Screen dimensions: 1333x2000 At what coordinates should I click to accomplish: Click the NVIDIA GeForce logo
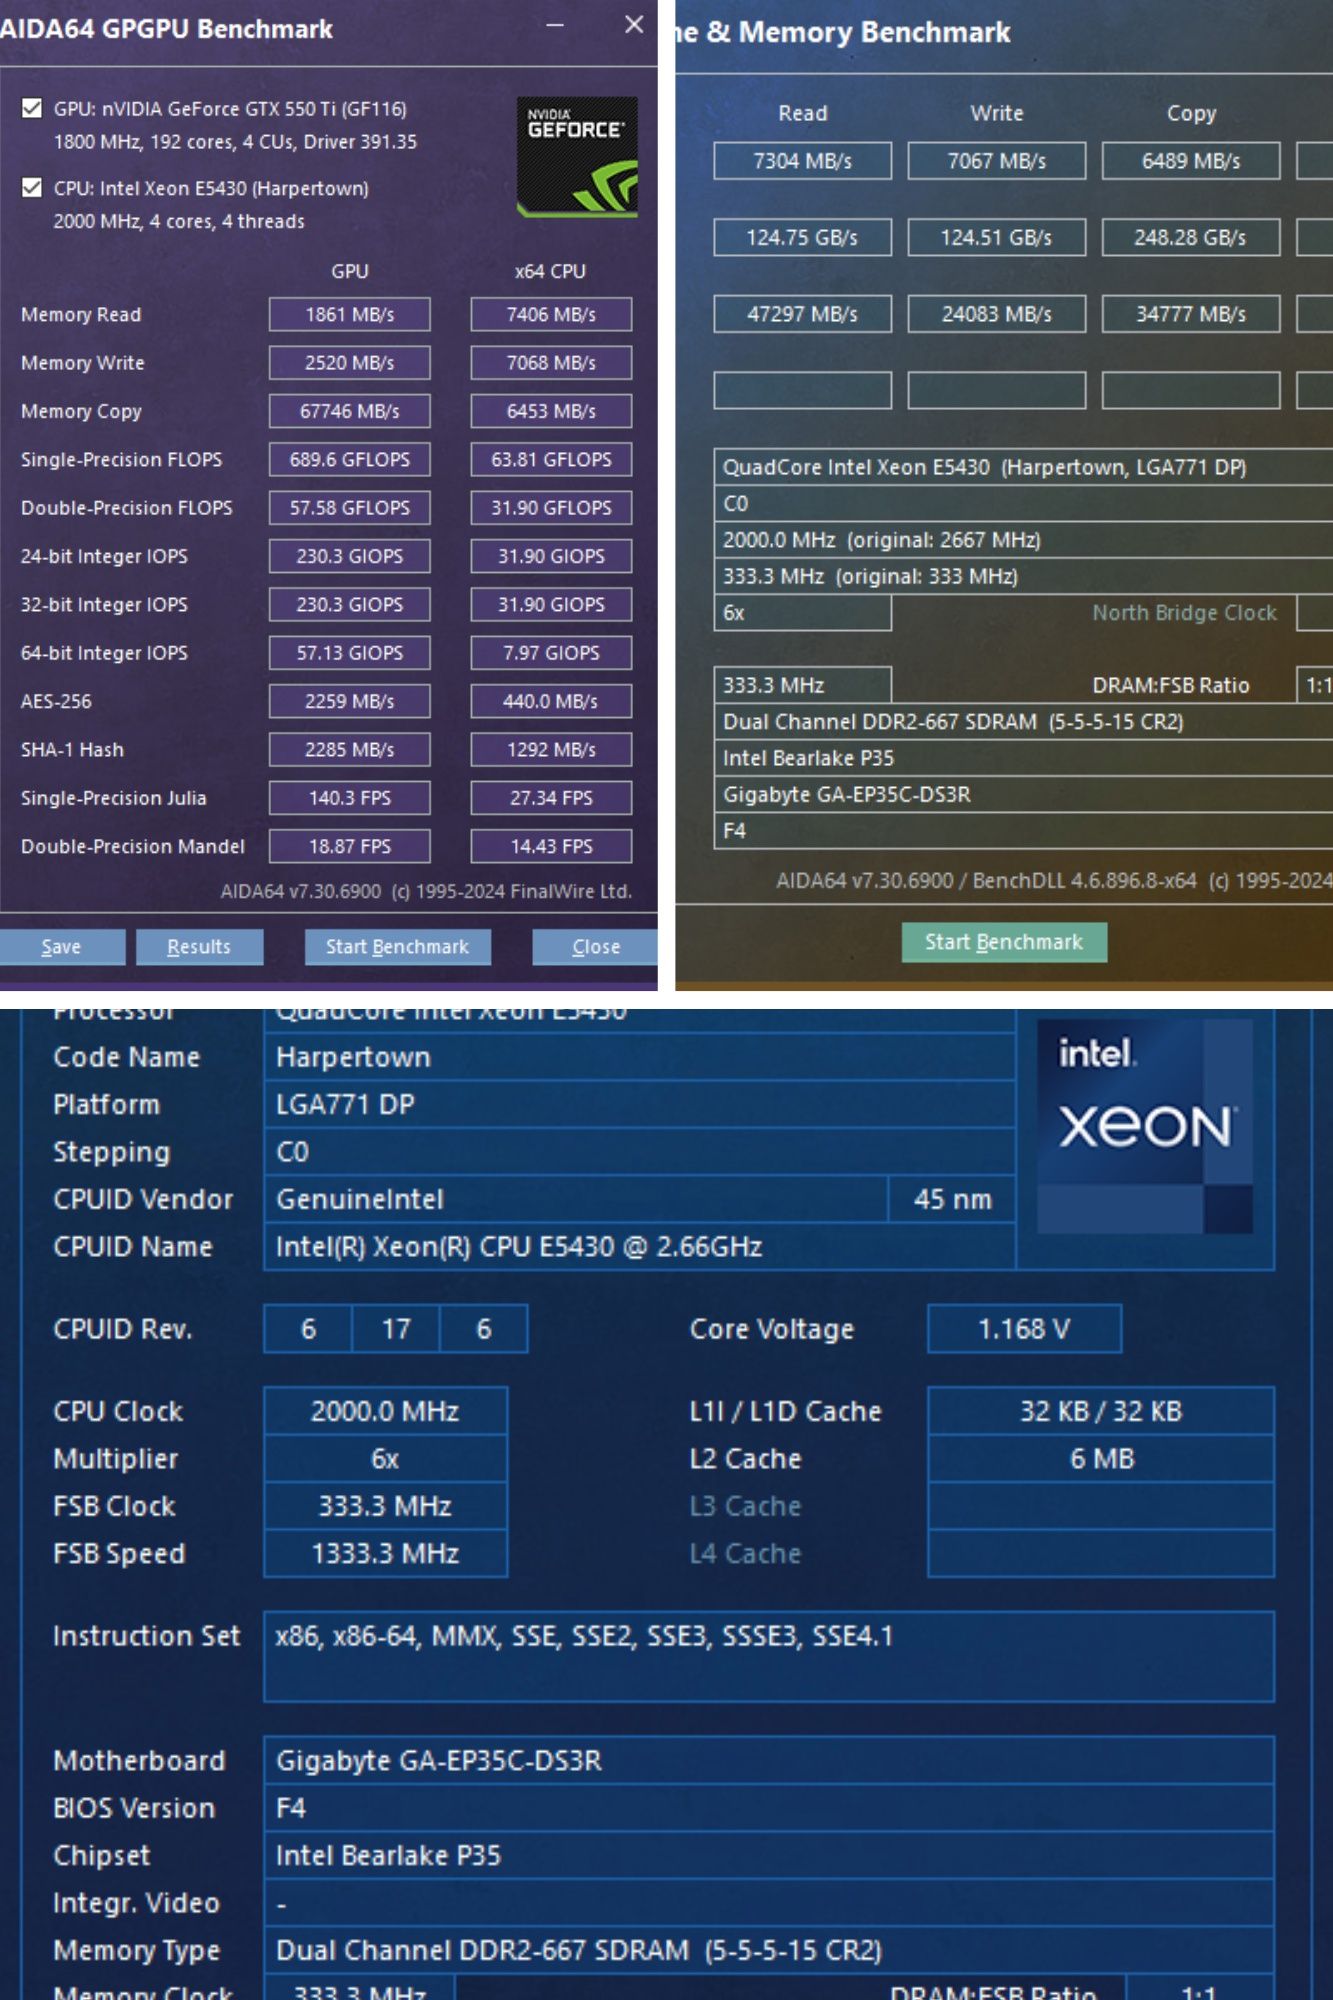577,157
